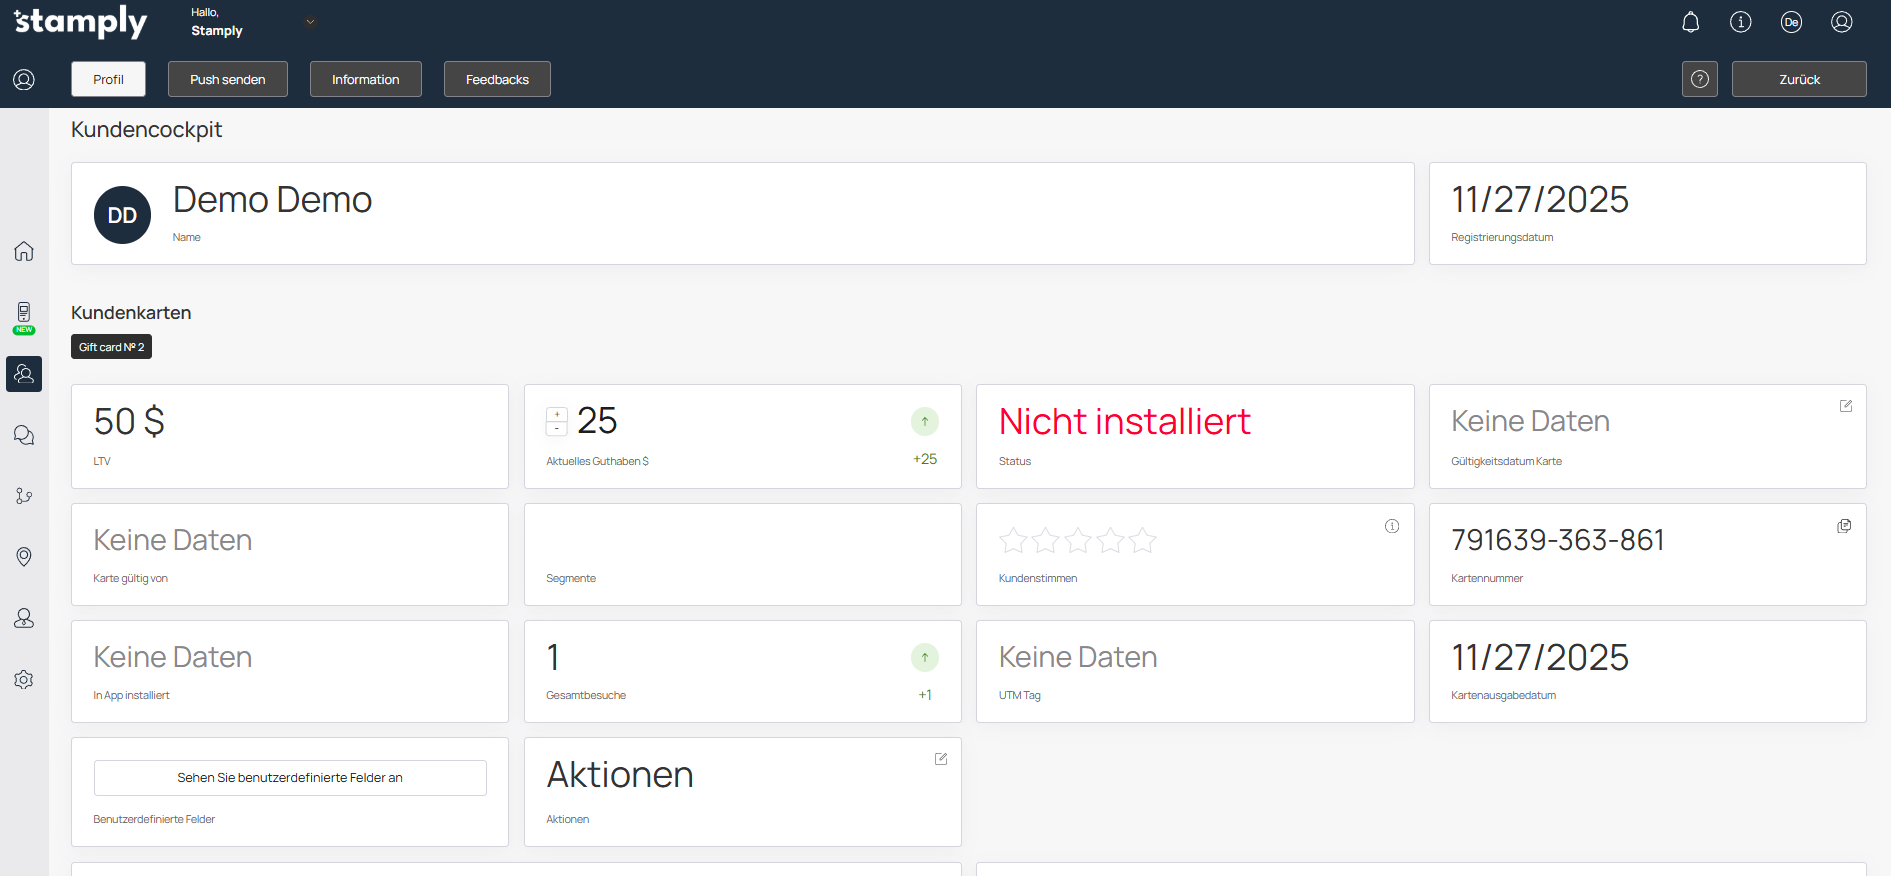Select the Gift card № 2 chip
The height and width of the screenshot is (876, 1891).
coord(111,347)
